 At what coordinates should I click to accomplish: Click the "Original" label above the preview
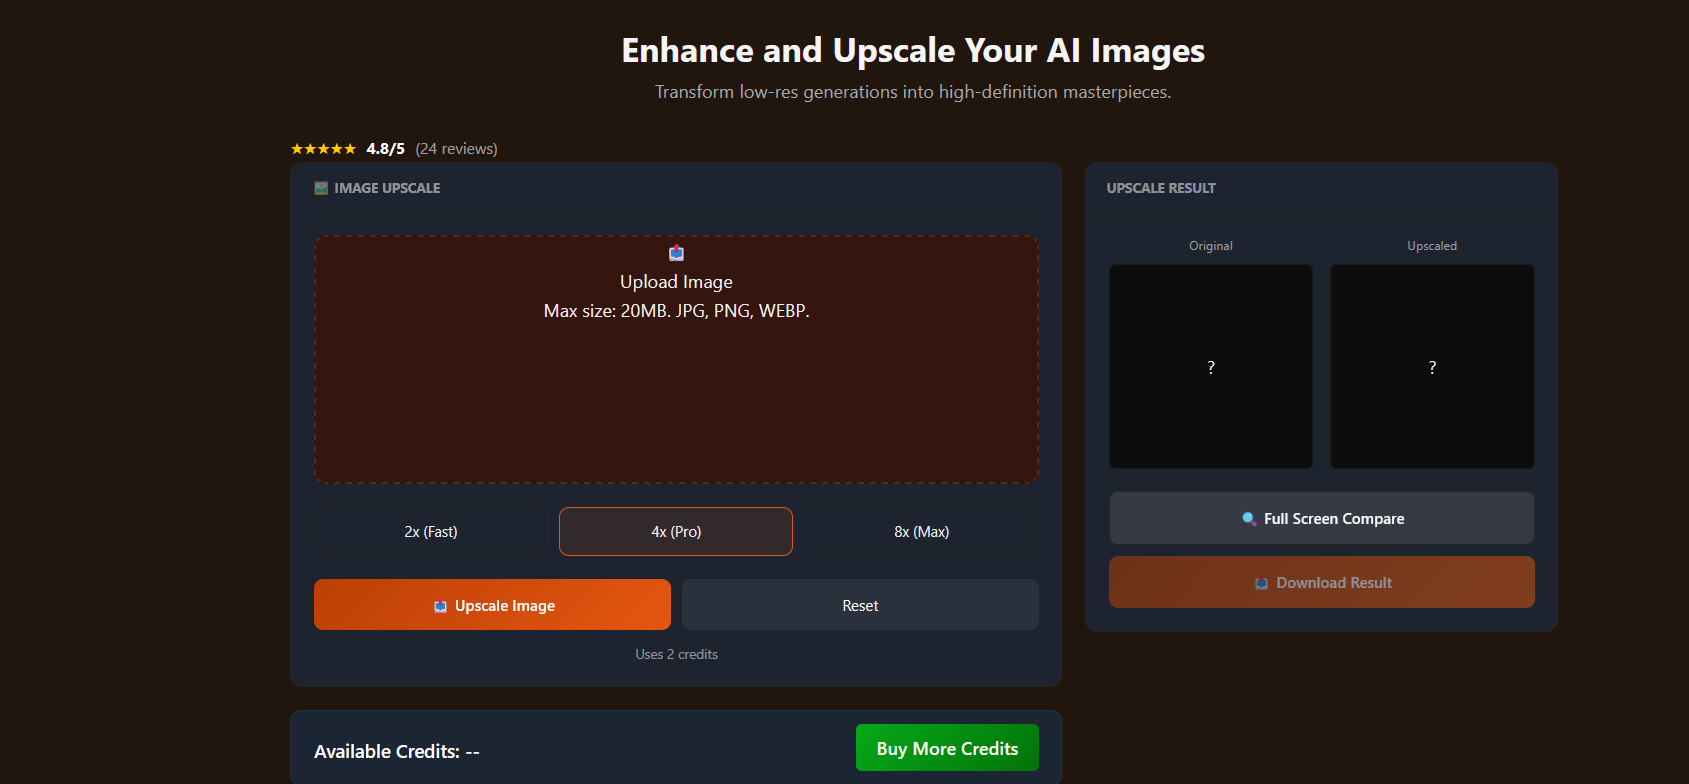pyautogui.click(x=1211, y=246)
